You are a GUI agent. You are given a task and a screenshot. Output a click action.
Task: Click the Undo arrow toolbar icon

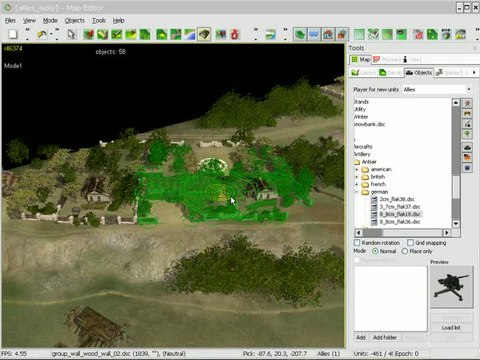coord(42,34)
